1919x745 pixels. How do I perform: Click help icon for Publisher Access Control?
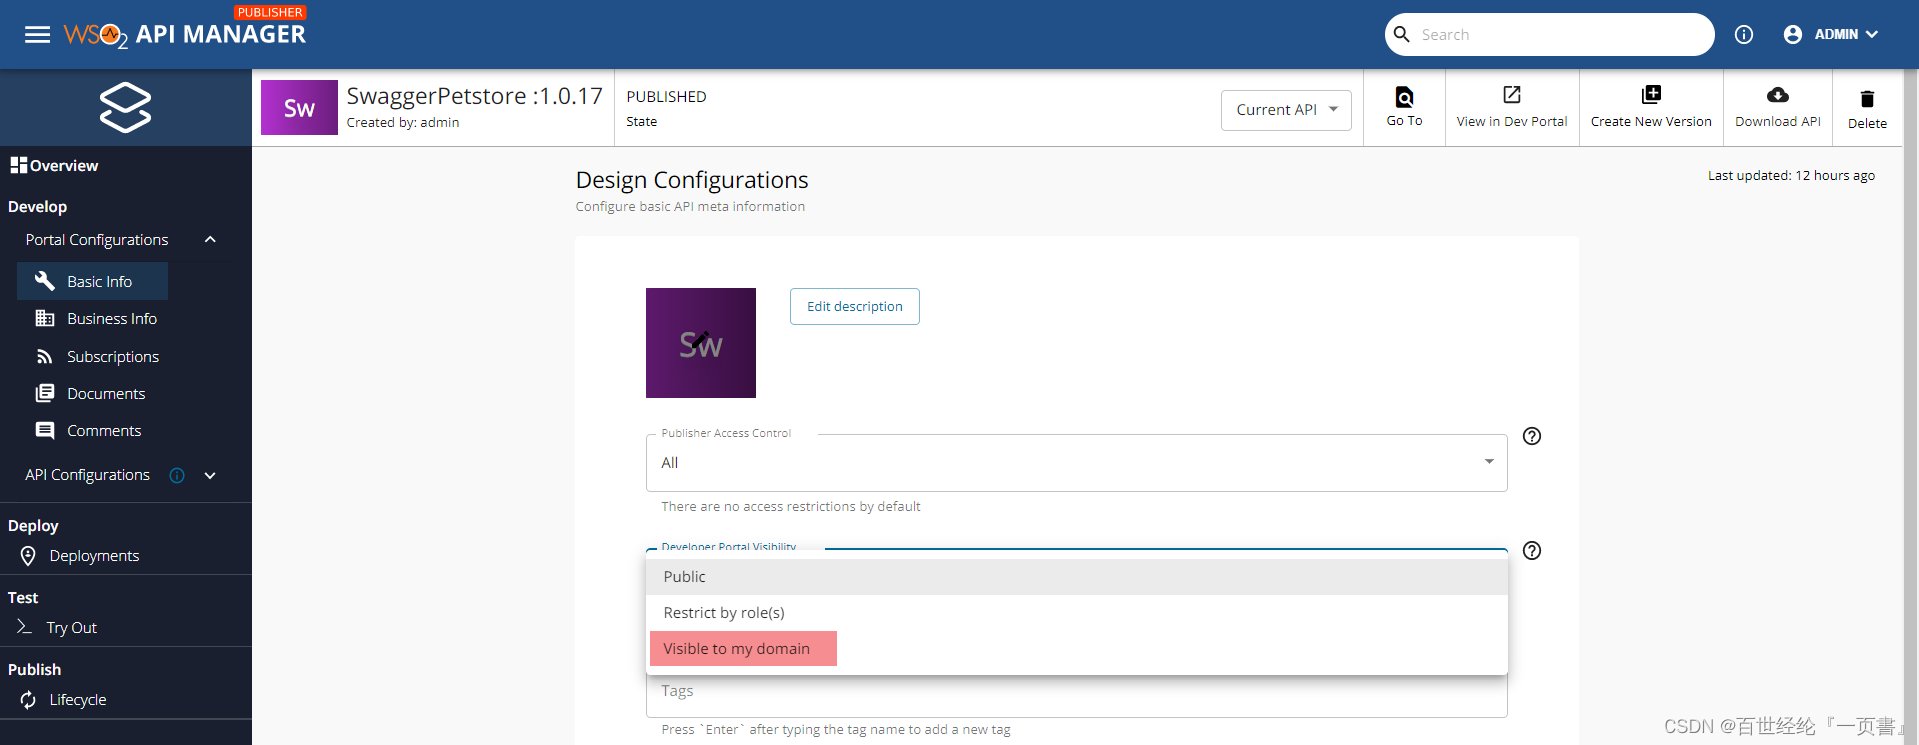tap(1532, 436)
